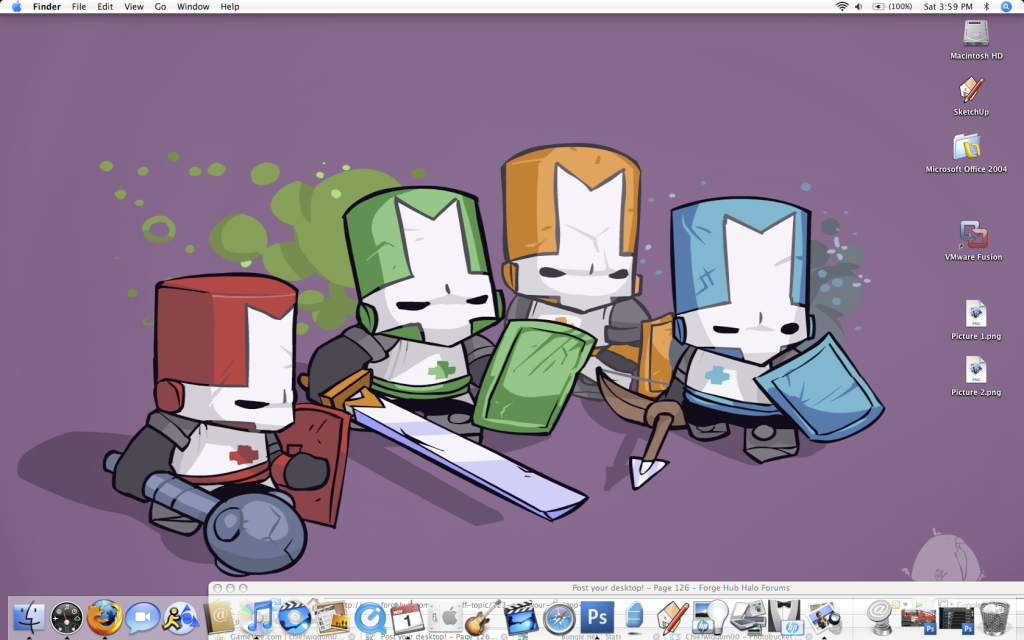The width and height of the screenshot is (1024, 640).
Task: Open Address Book in the Dock
Action: click(219, 618)
